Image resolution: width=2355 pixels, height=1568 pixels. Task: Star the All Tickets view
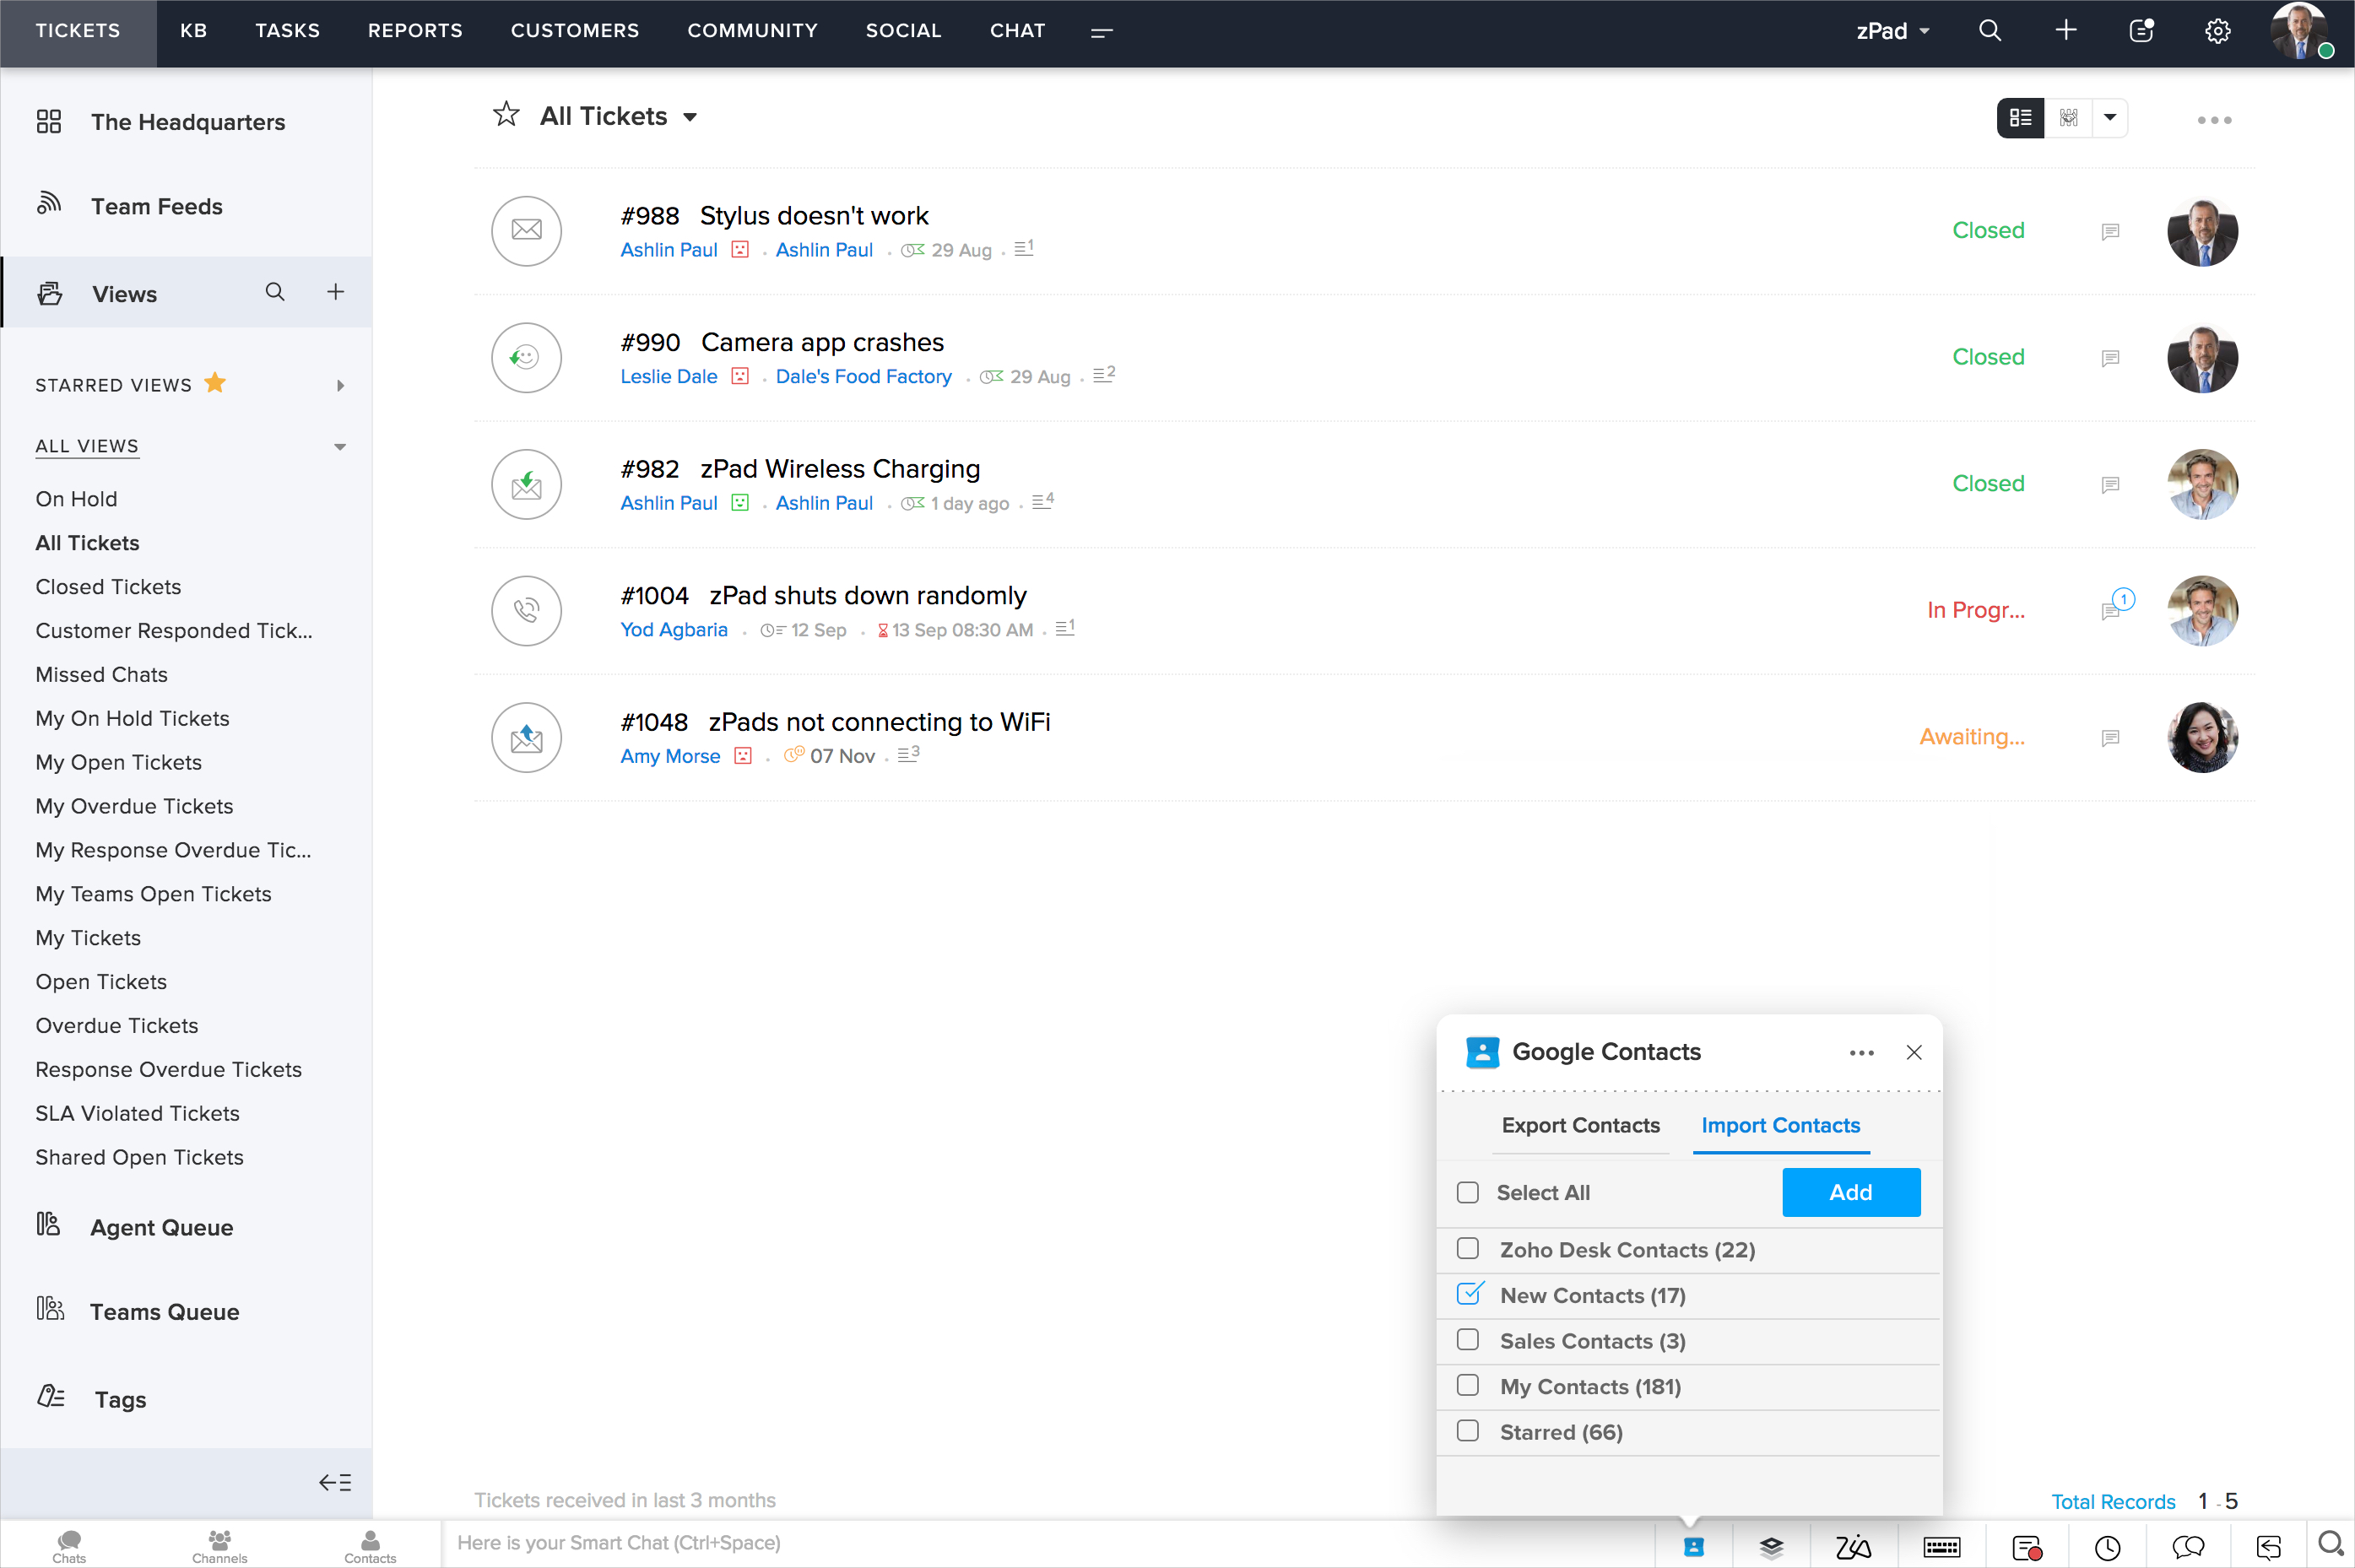(506, 115)
